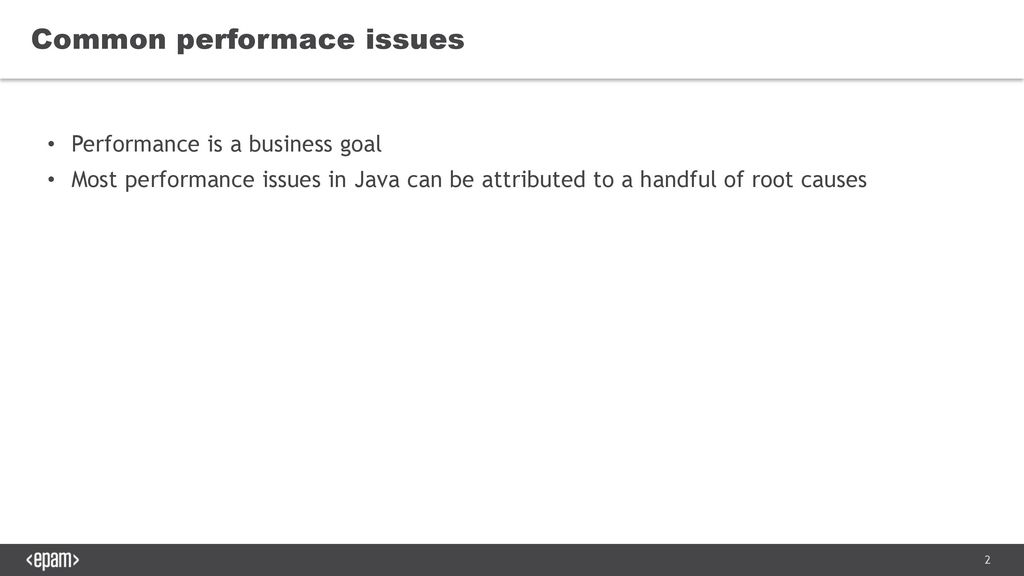The height and width of the screenshot is (576, 1024).
Task: Click the word 'attributed' in the second bullet
Action: [534, 180]
